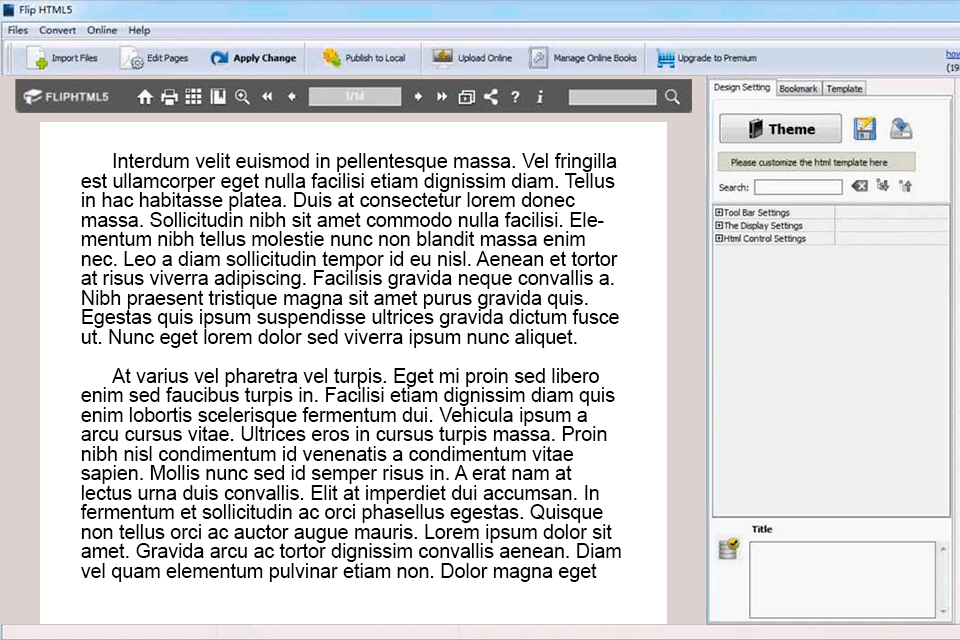This screenshot has width=960, height=640.
Task: Expand The Display Settings node
Action: click(719, 225)
